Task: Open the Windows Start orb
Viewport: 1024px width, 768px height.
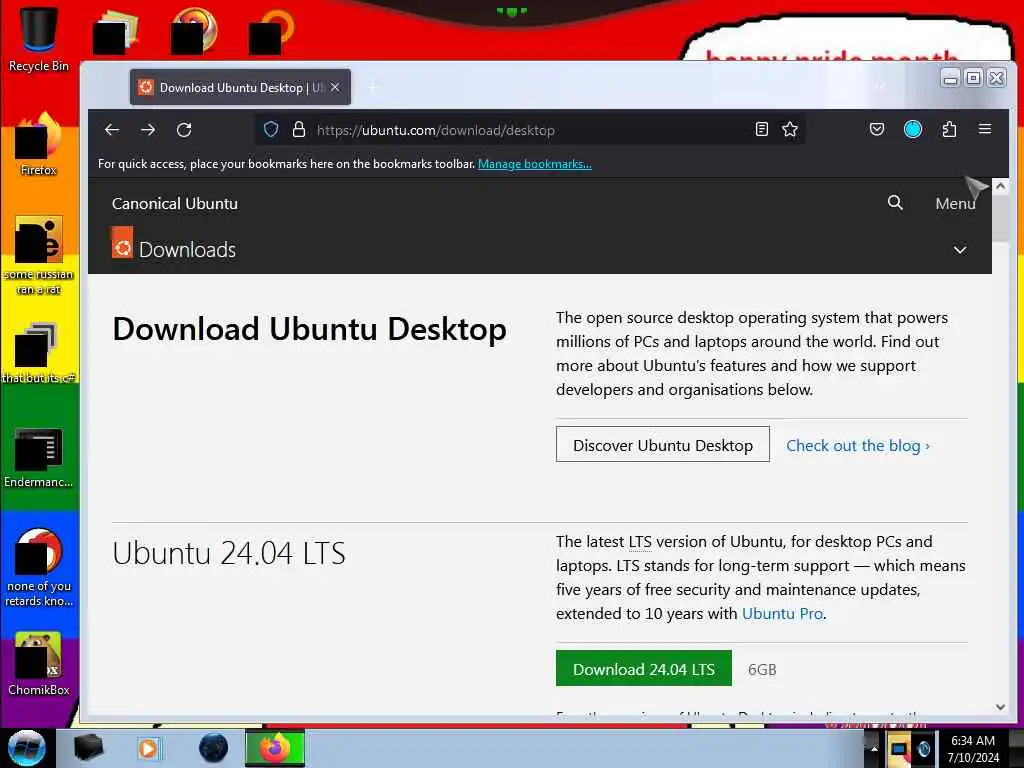Action: point(27,748)
